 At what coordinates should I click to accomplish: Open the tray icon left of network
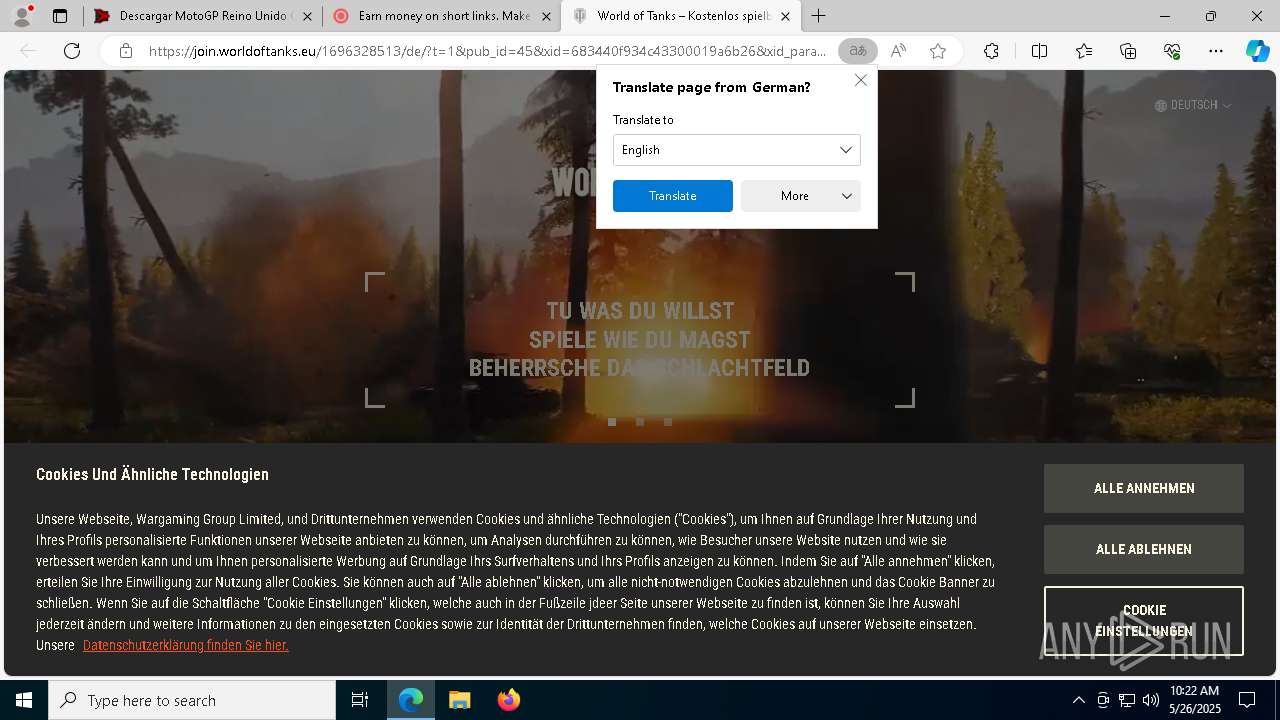[x=1103, y=700]
